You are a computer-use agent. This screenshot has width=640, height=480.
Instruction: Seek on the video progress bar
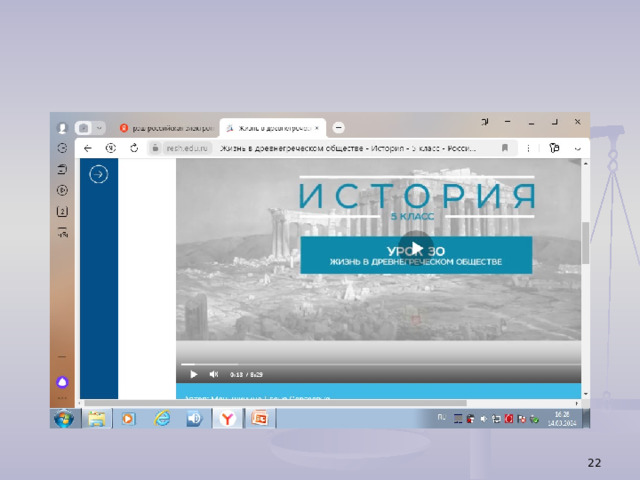[380, 364]
